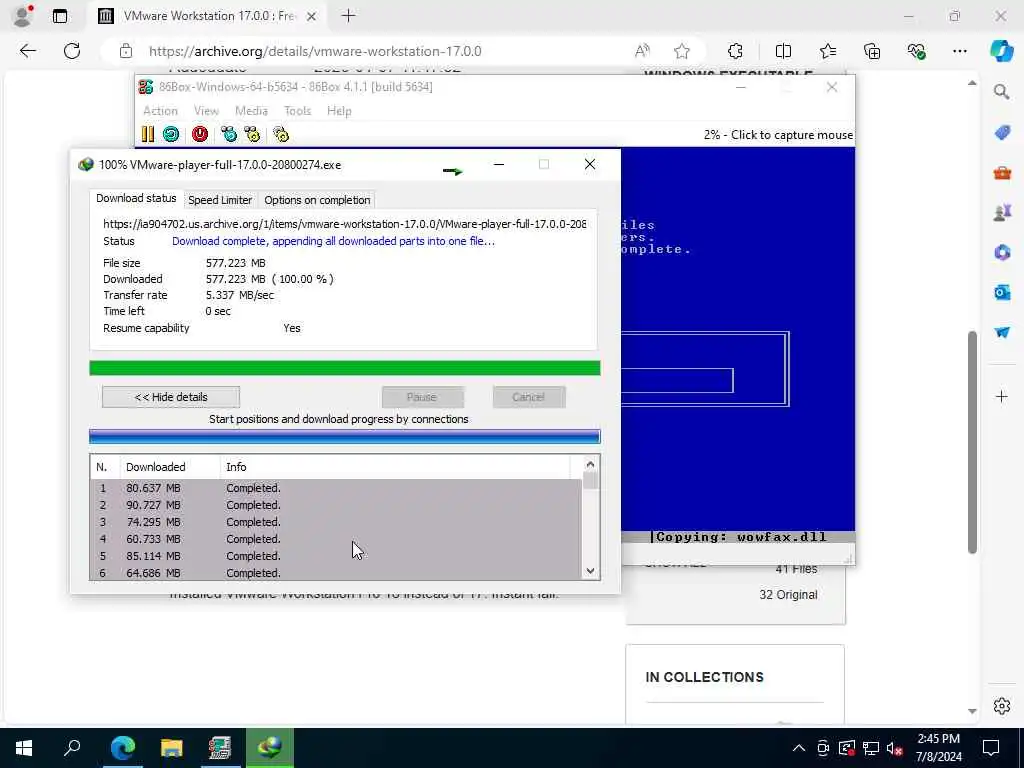Click the green download progress bar
The width and height of the screenshot is (1024, 768).
(345, 368)
